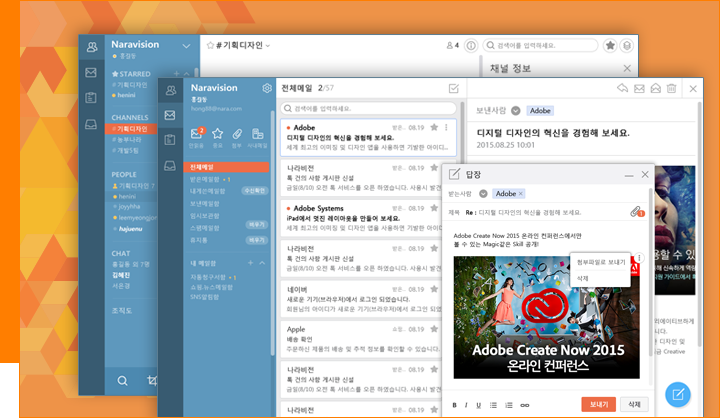Open the #기획디자인 channel title dropdown
Screen dimensions: 720x418
coord(268,45)
